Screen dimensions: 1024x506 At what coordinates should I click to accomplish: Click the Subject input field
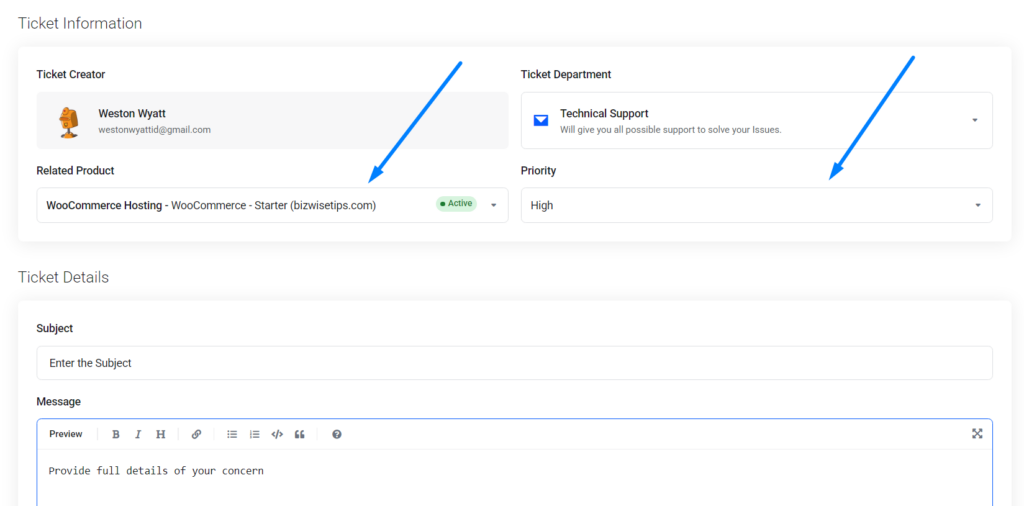515,363
